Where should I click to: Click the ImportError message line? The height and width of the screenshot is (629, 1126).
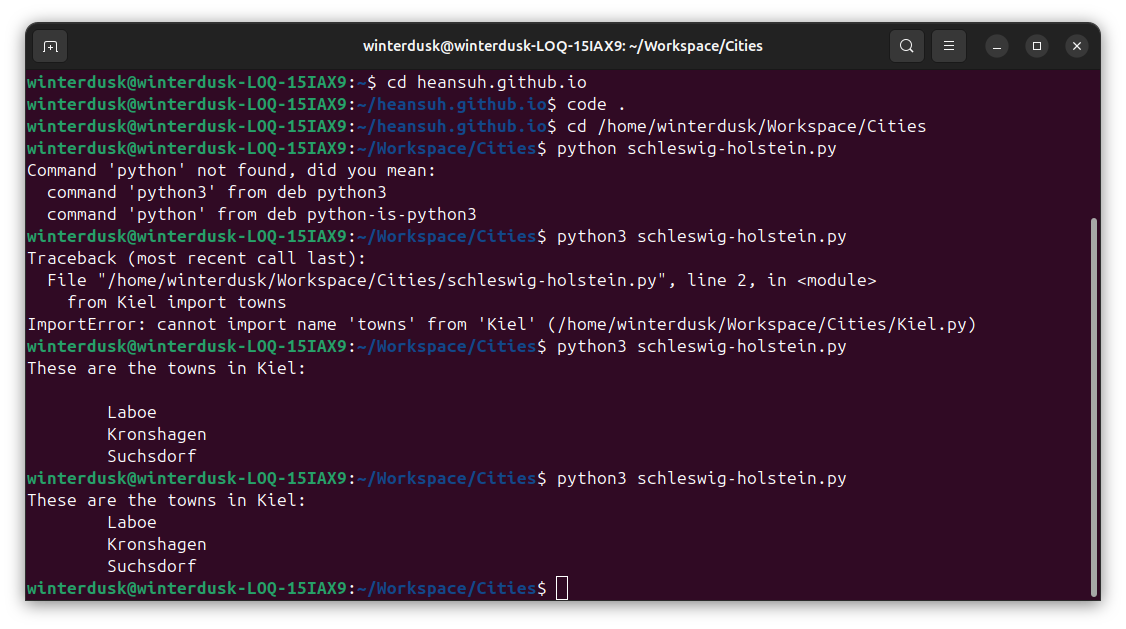pos(502,325)
